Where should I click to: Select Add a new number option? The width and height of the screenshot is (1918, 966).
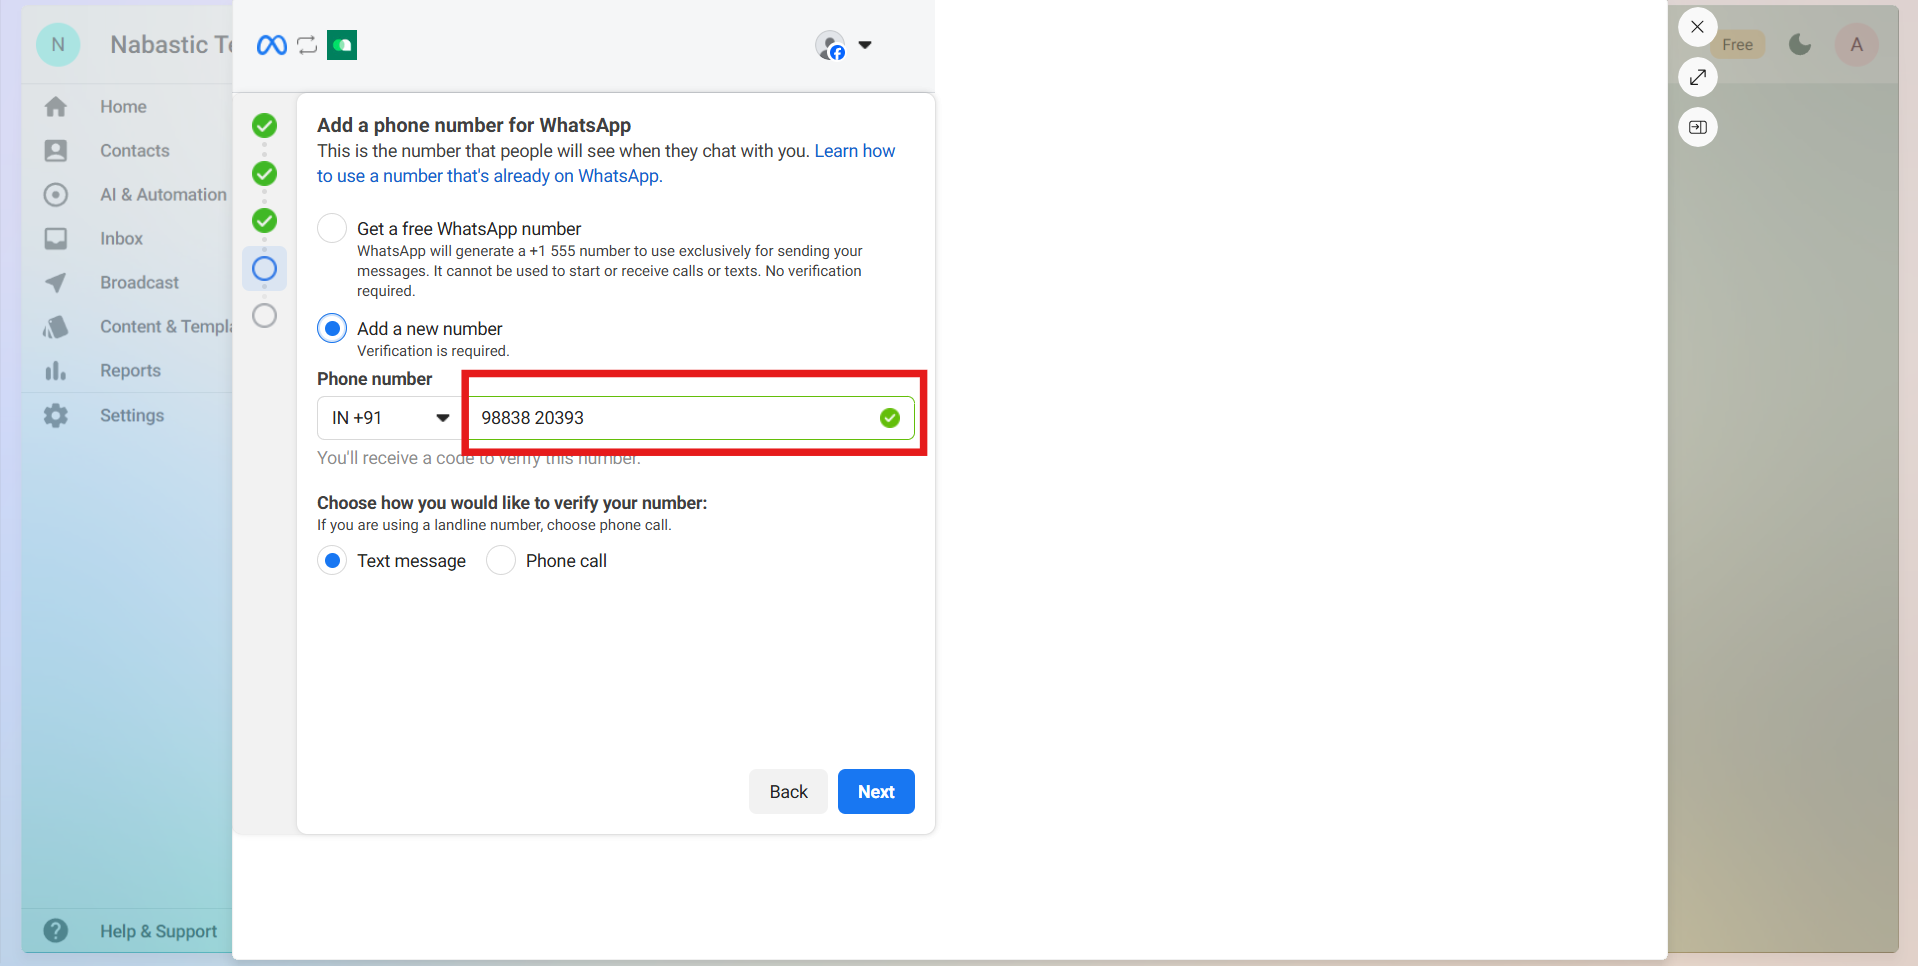[x=332, y=329]
